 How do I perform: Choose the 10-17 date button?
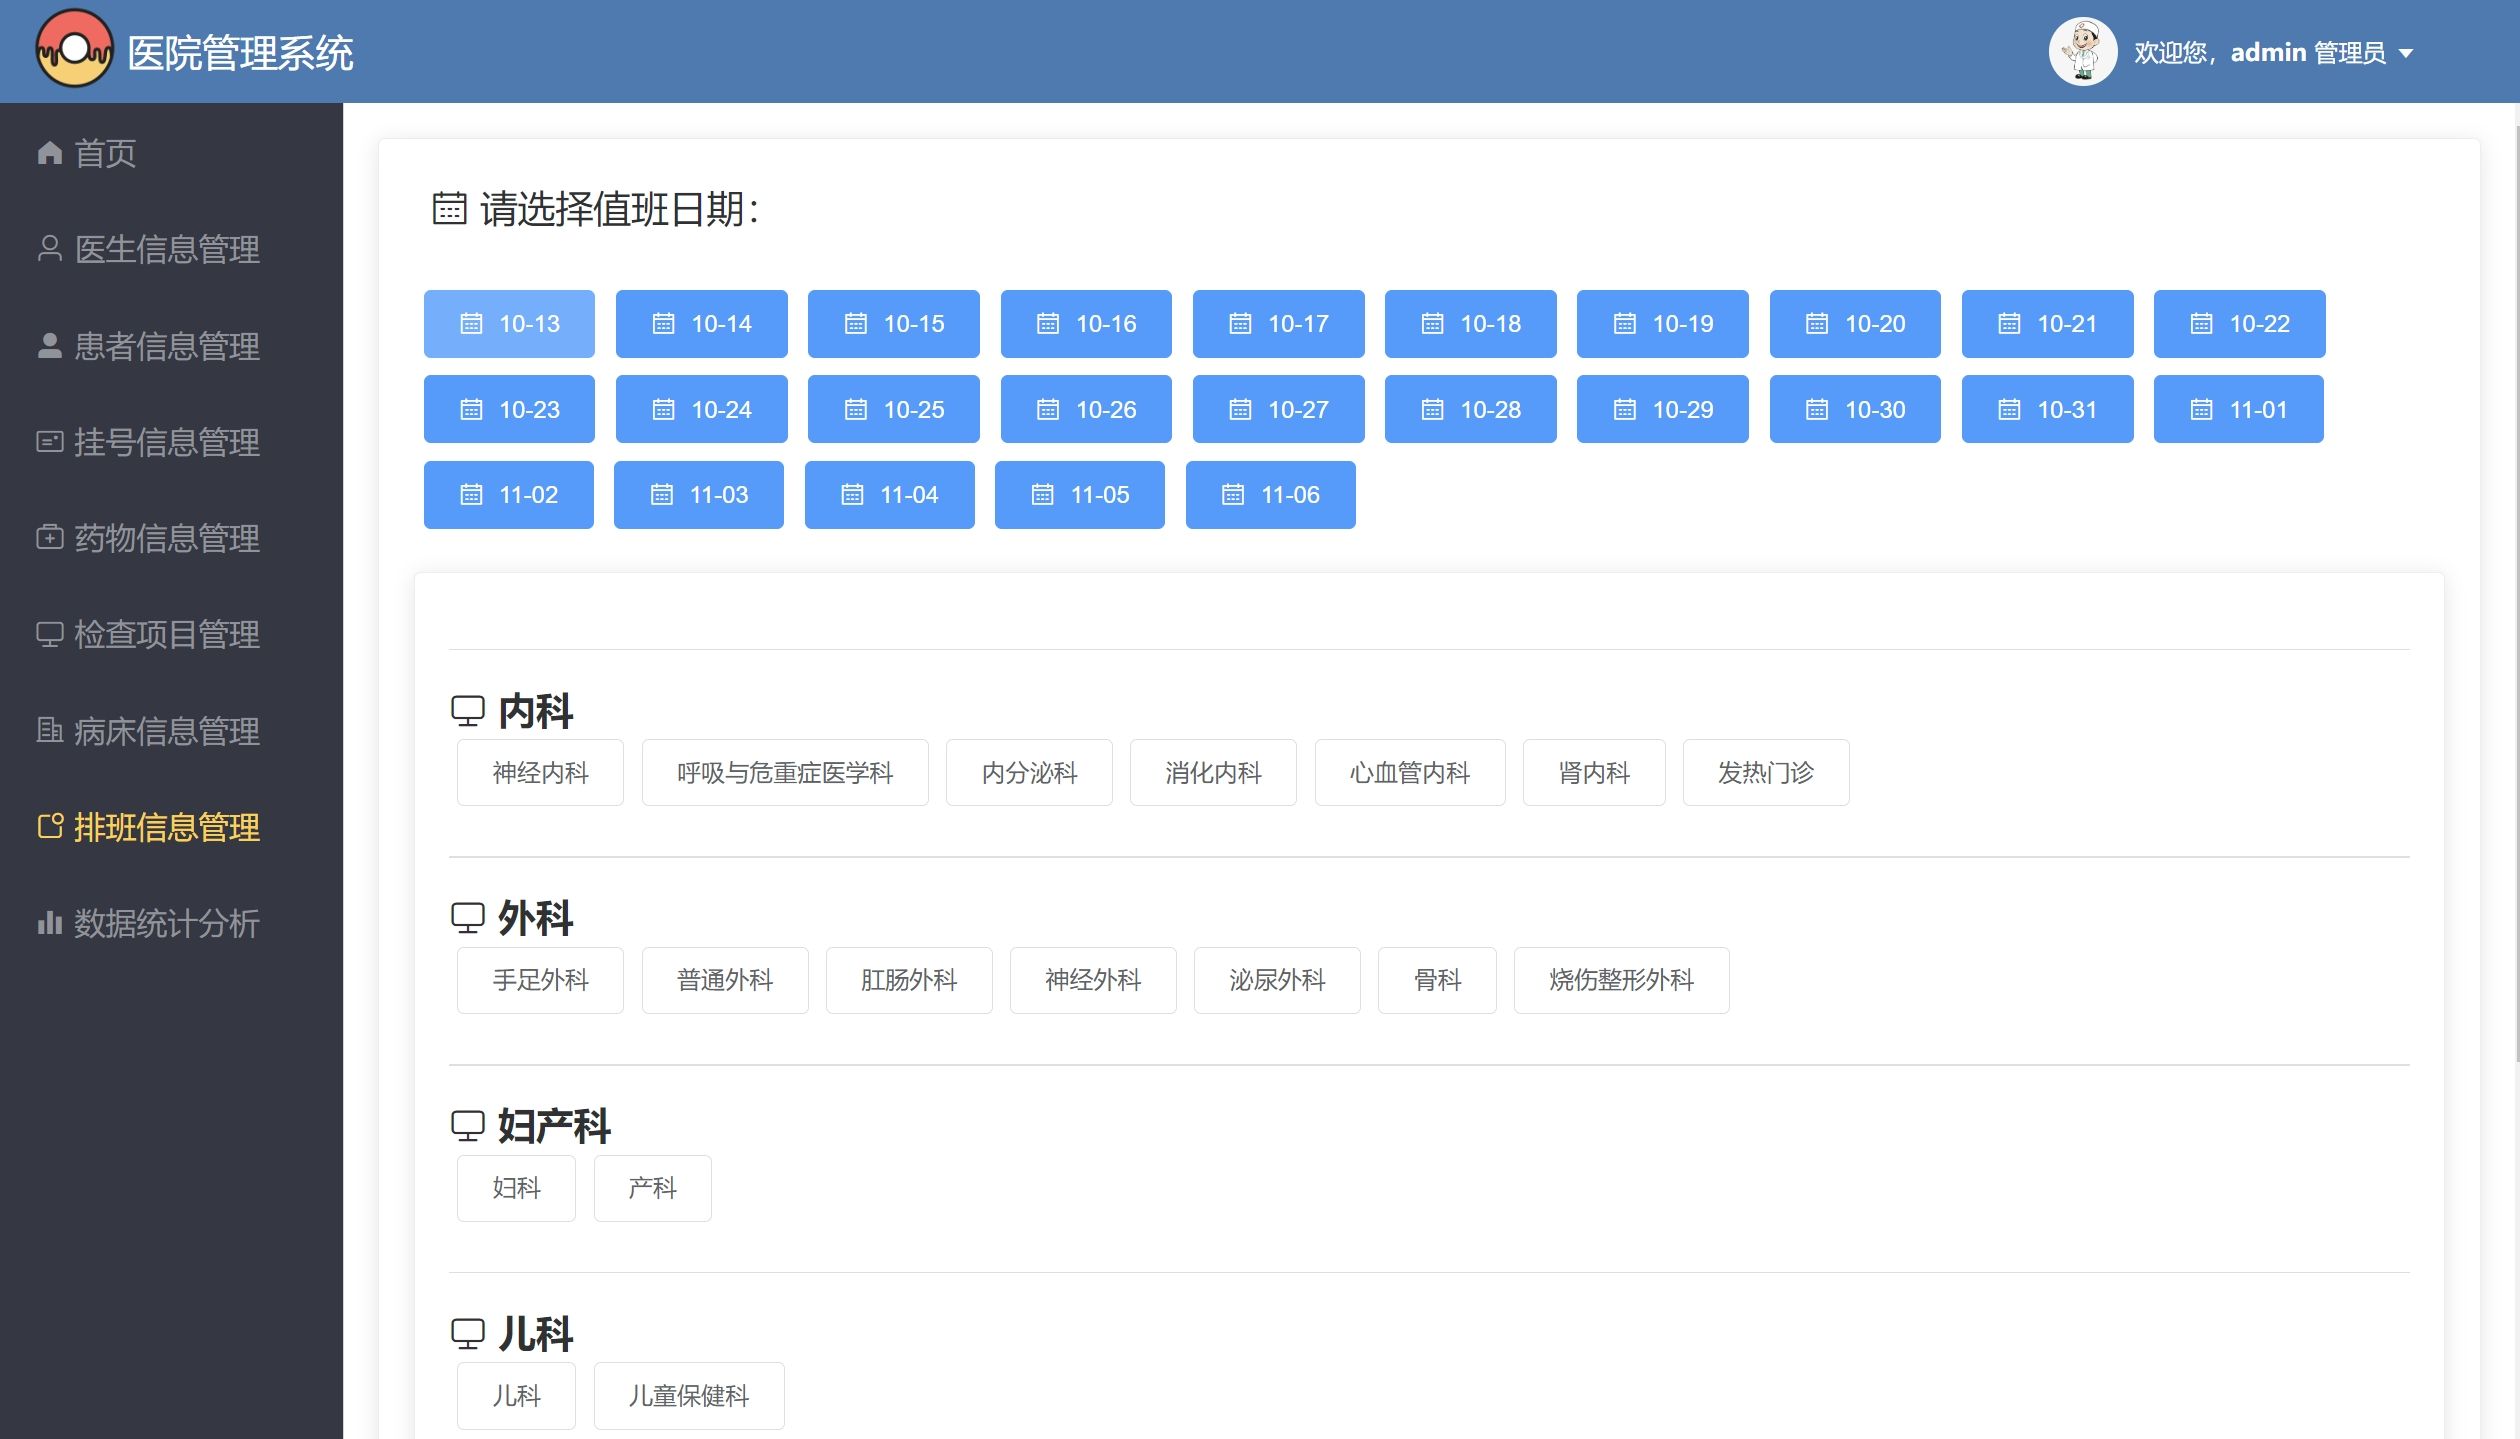tap(1278, 324)
